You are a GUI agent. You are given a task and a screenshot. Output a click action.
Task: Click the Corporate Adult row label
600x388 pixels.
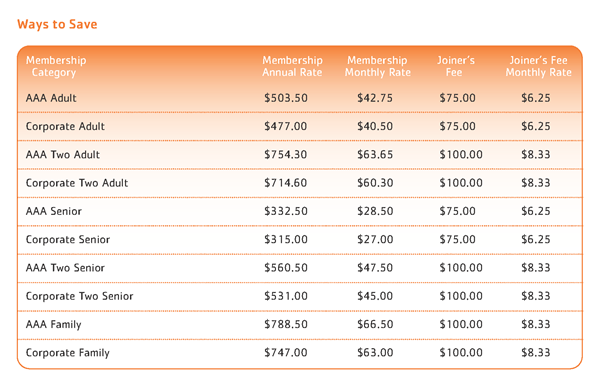coord(65,126)
